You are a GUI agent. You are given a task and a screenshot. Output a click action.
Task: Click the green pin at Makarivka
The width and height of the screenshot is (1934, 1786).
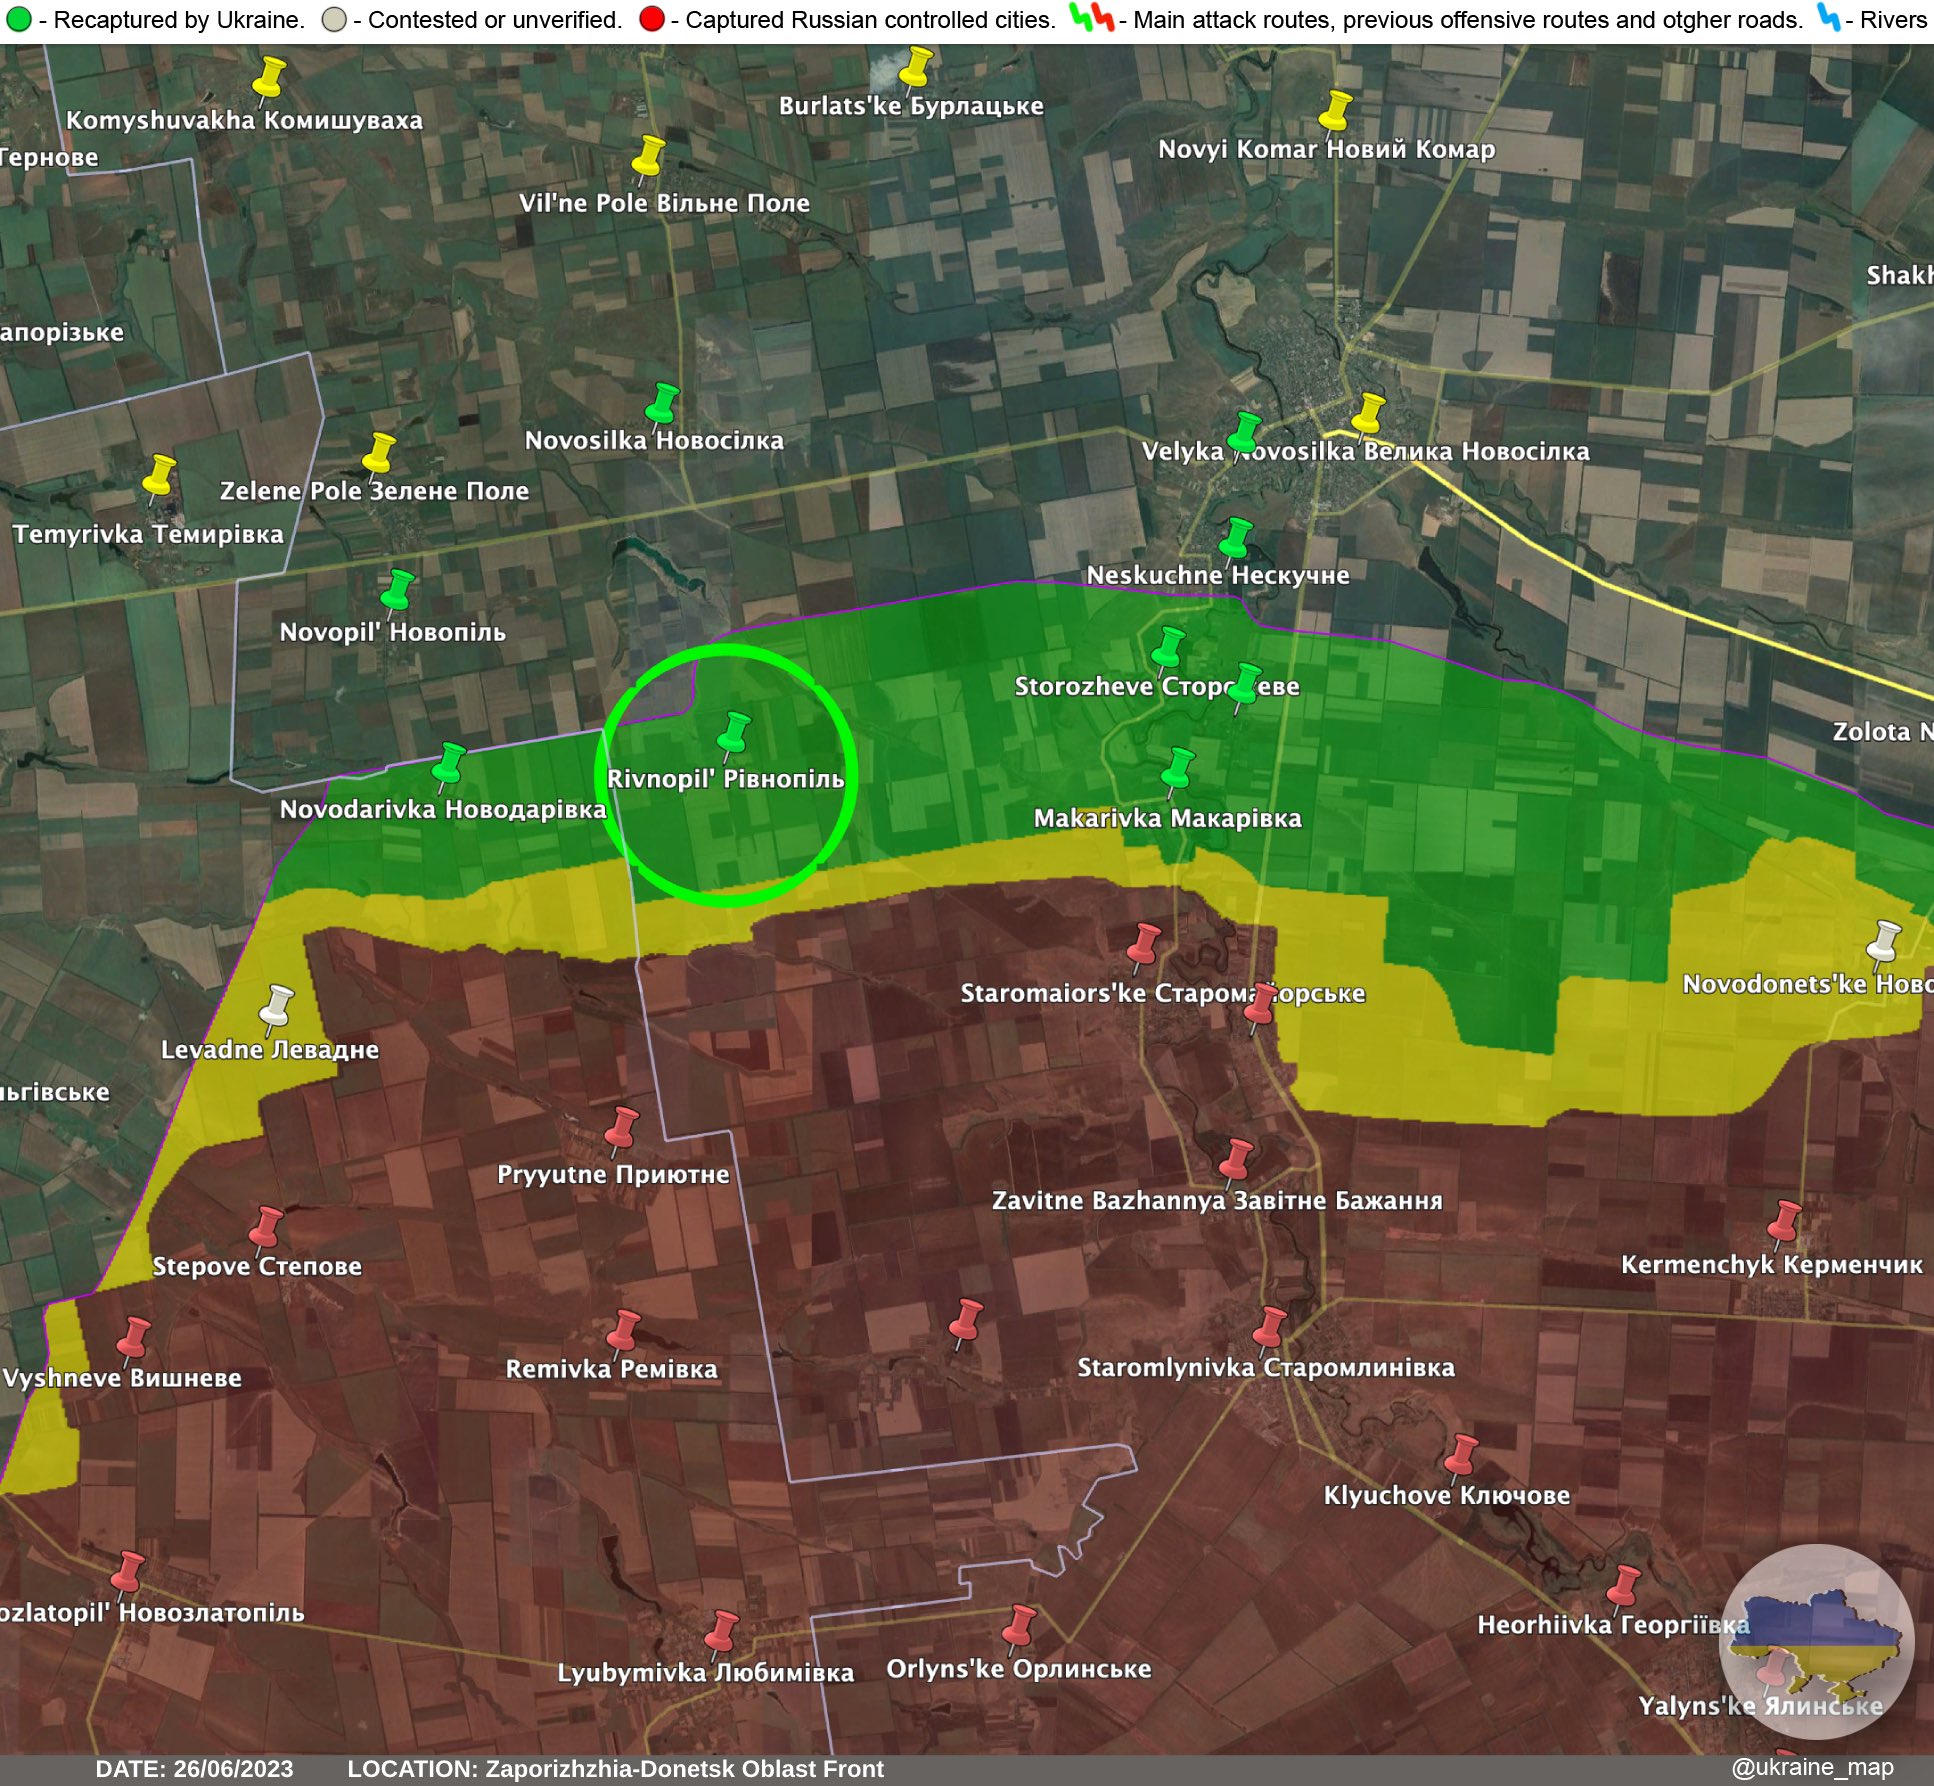point(1178,767)
